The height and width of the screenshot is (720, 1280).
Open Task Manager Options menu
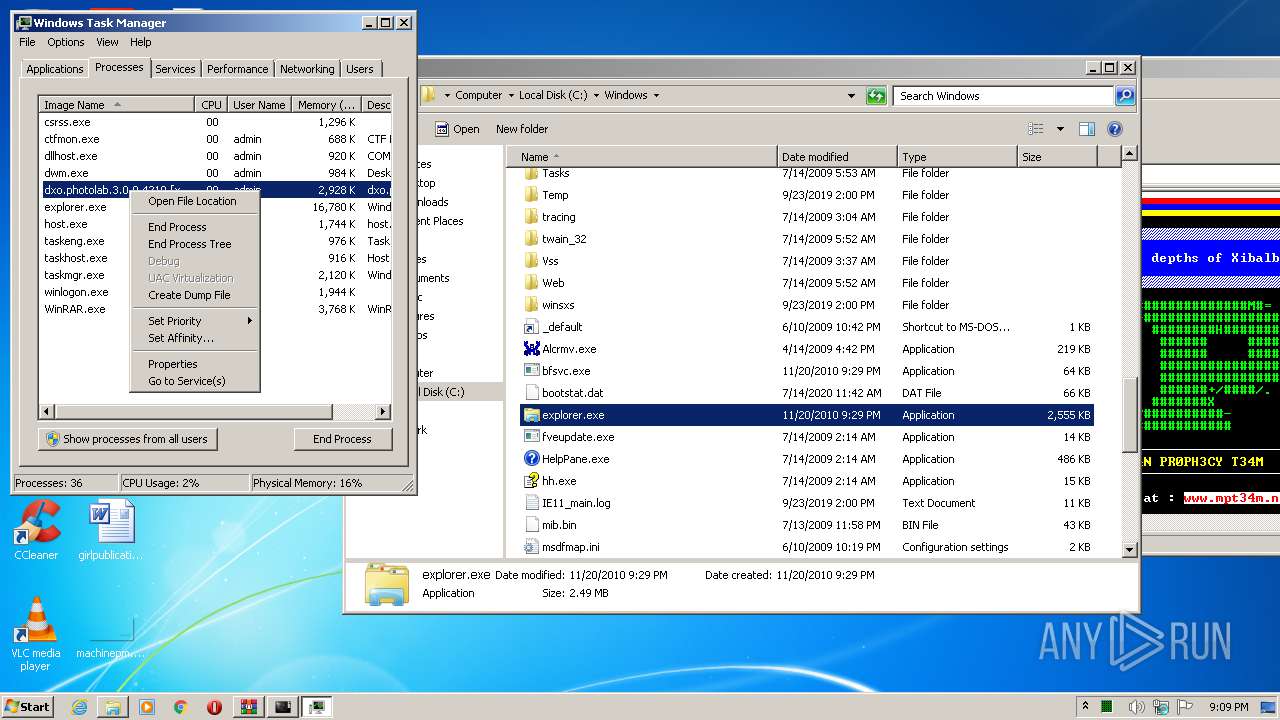click(66, 42)
